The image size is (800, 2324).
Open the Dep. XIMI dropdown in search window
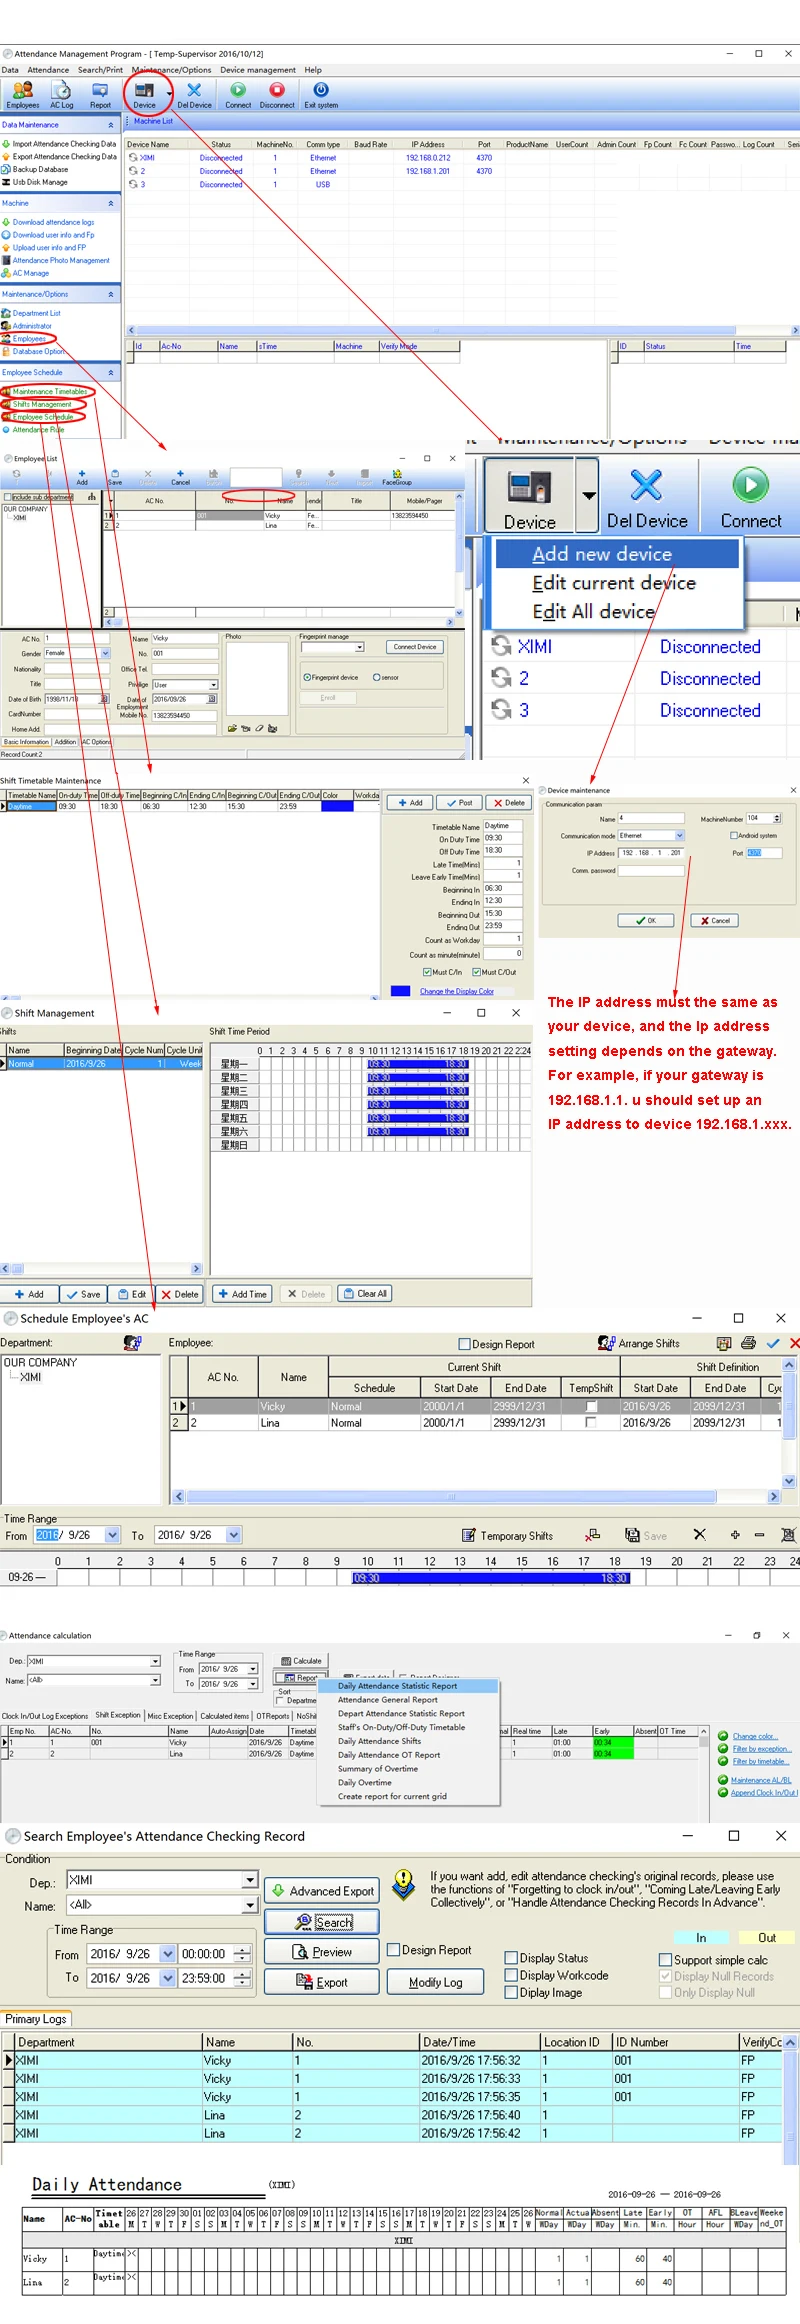click(250, 1880)
